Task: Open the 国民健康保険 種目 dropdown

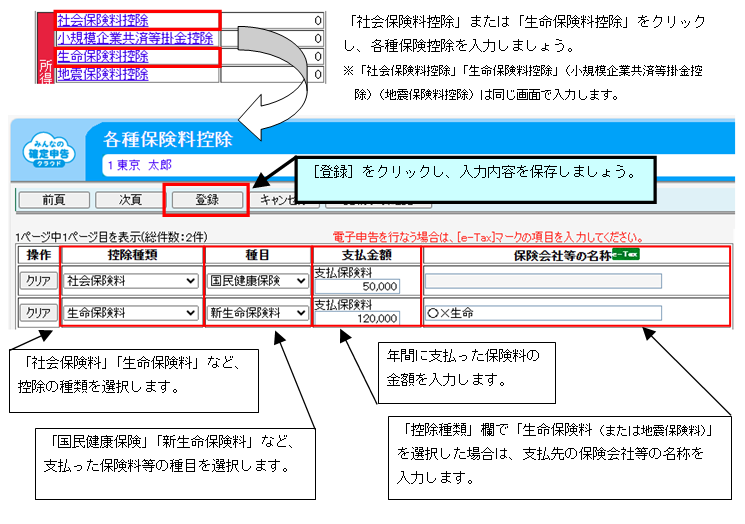Action: point(258,281)
